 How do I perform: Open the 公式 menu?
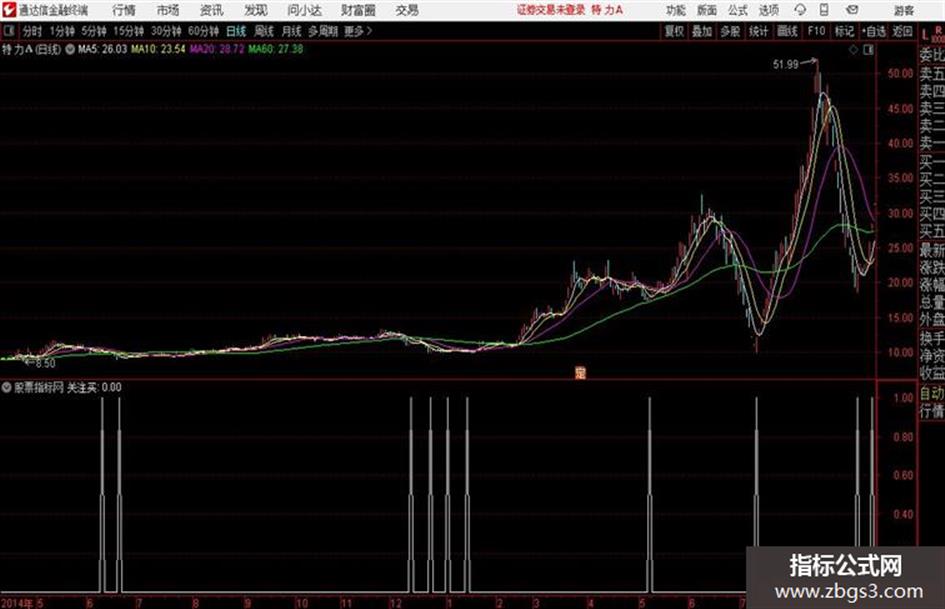click(x=738, y=10)
